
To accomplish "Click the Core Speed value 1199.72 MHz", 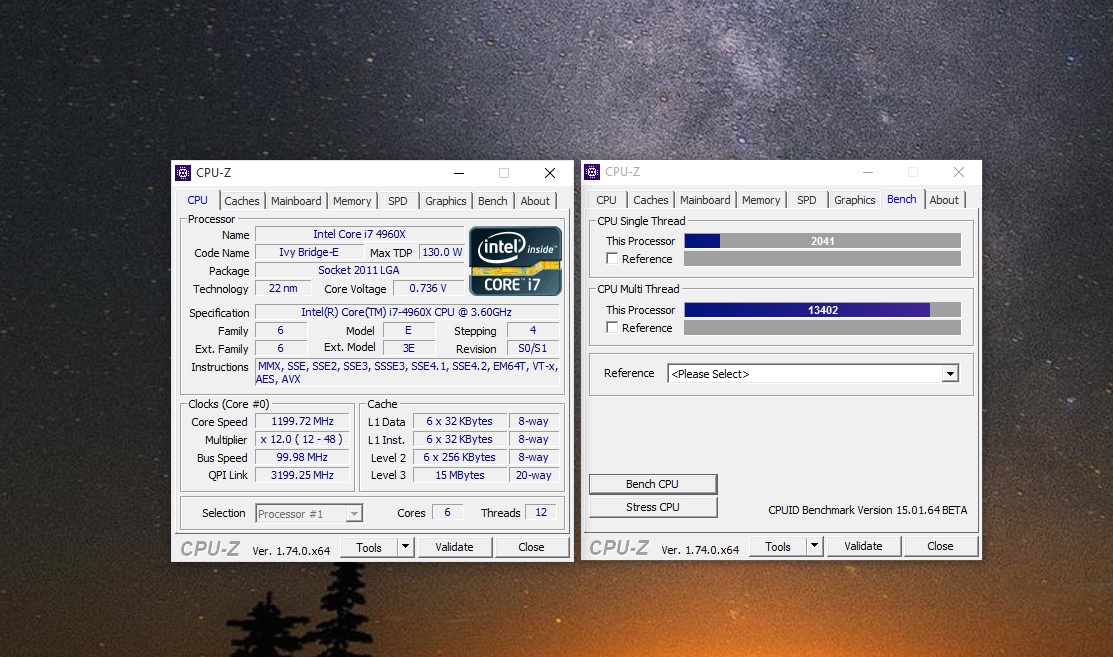I will pos(302,421).
